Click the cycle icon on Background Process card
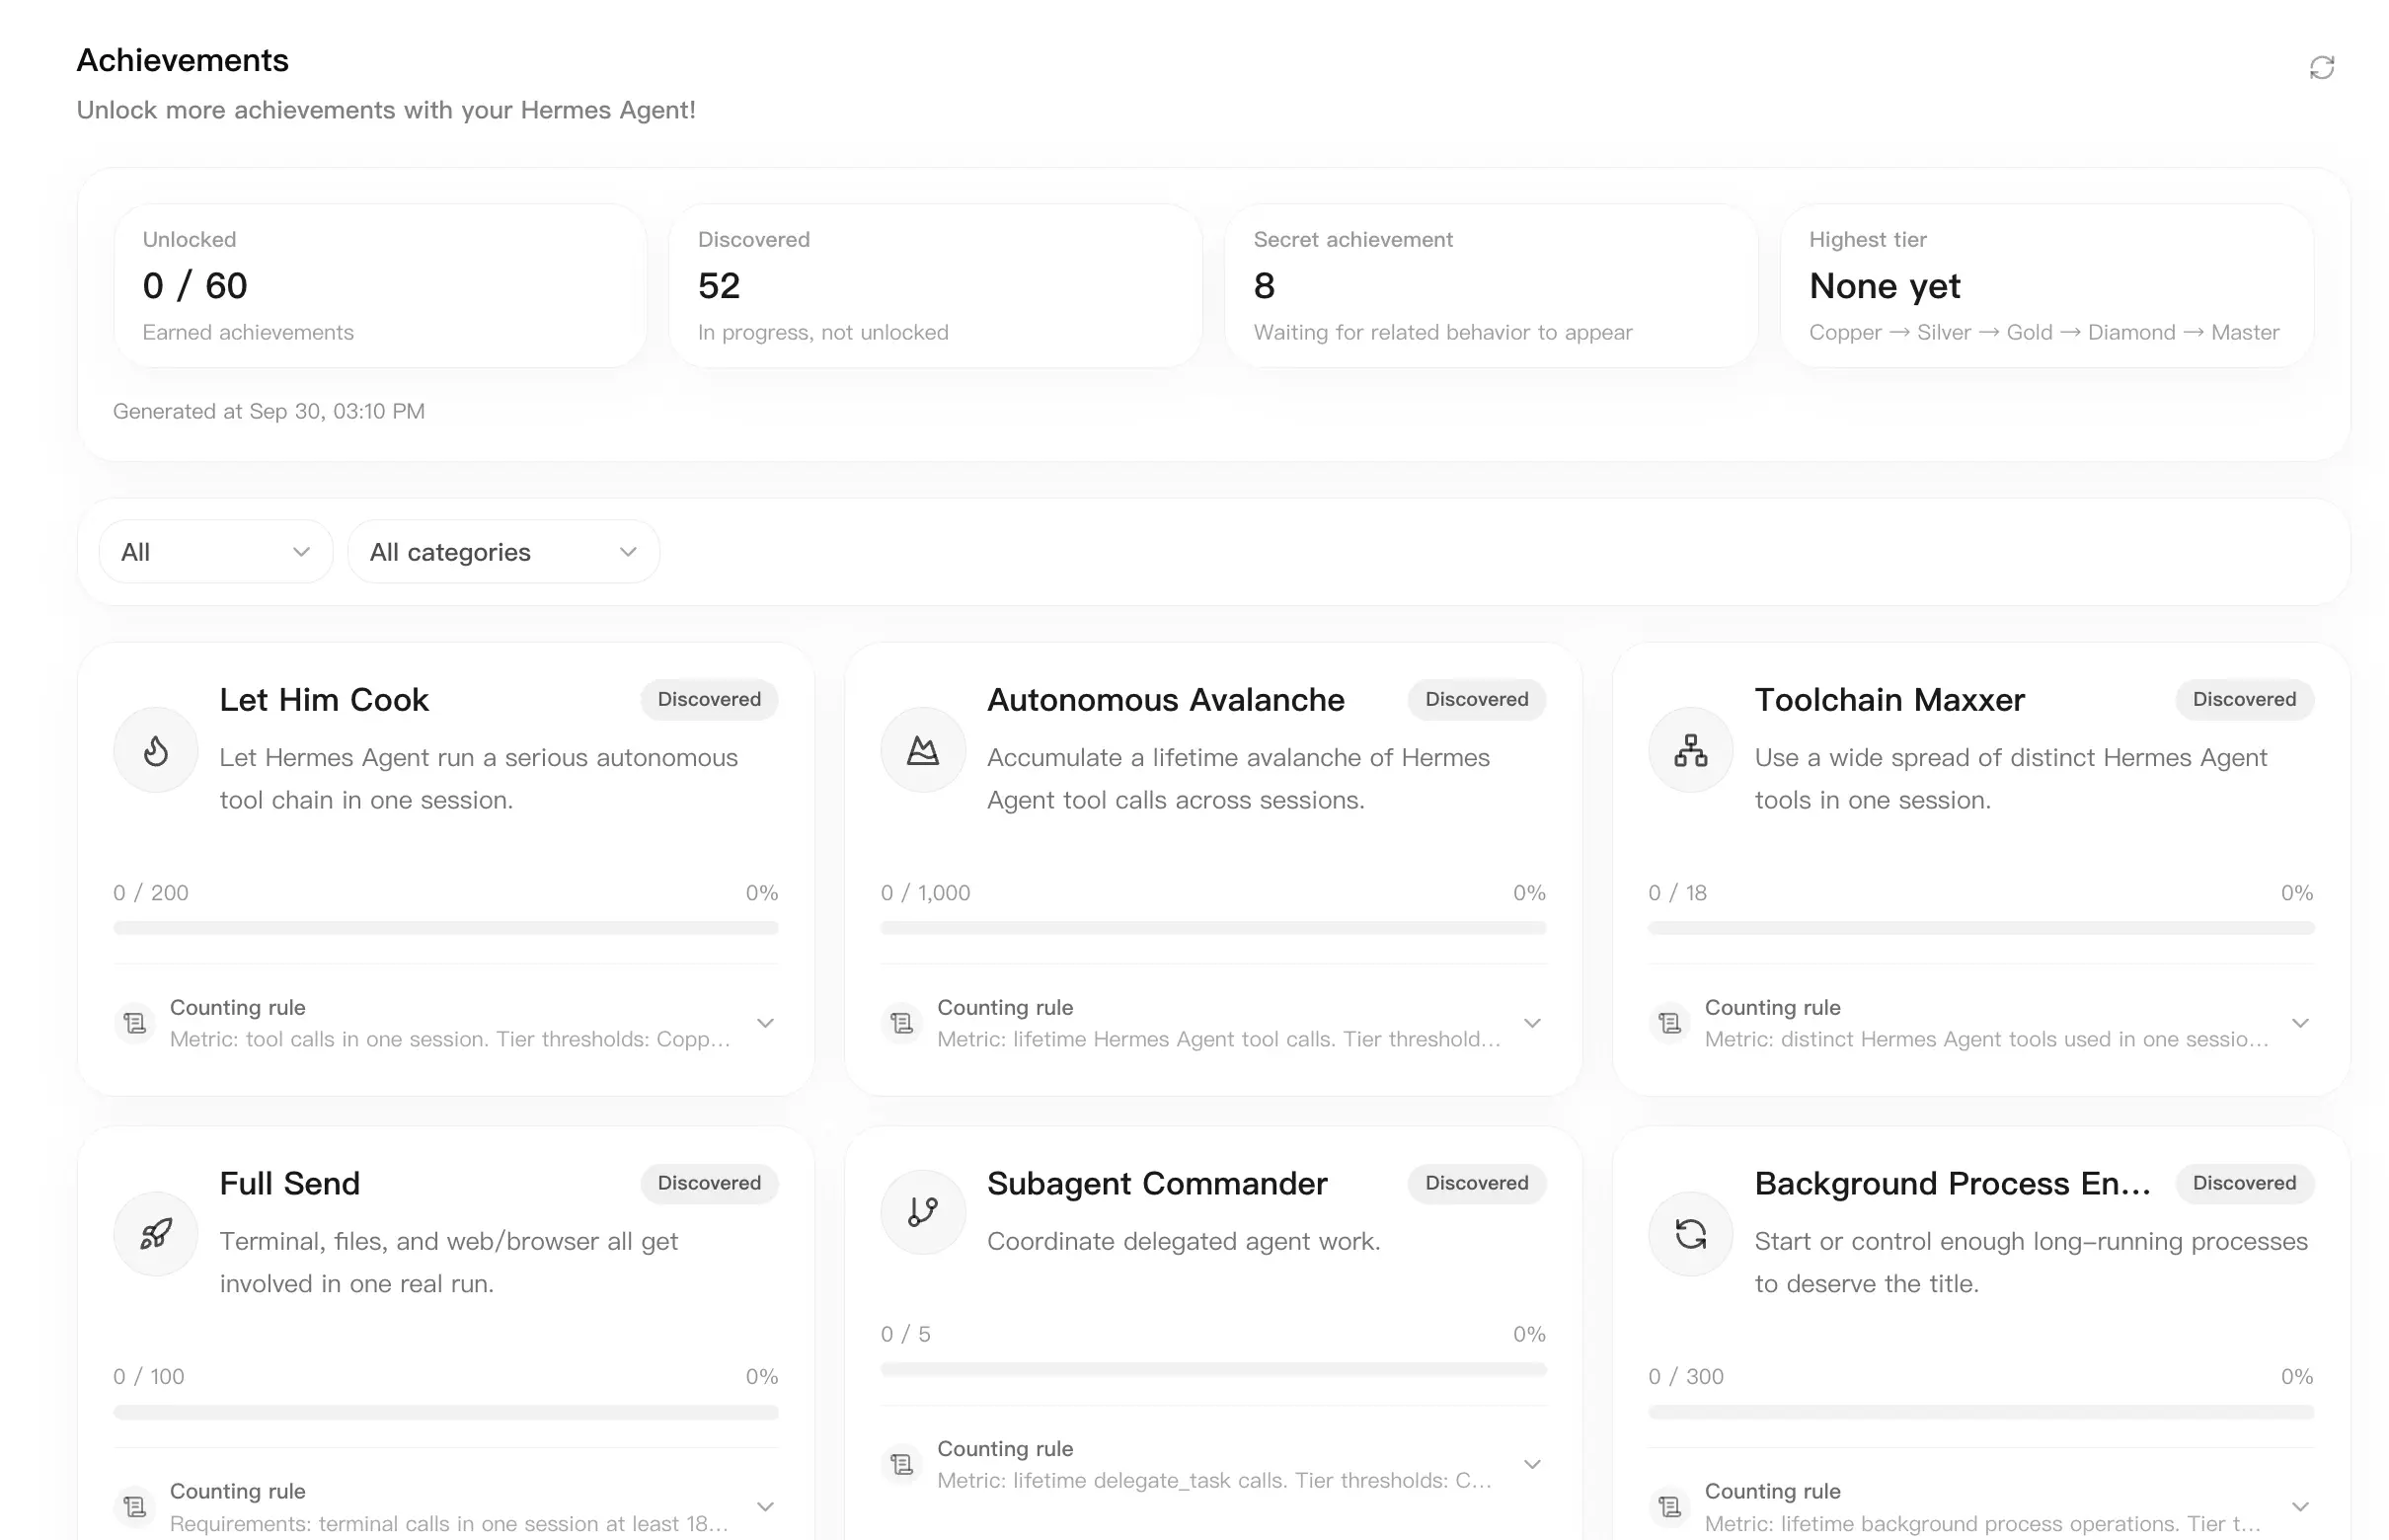2389x1540 pixels. 1690,1233
